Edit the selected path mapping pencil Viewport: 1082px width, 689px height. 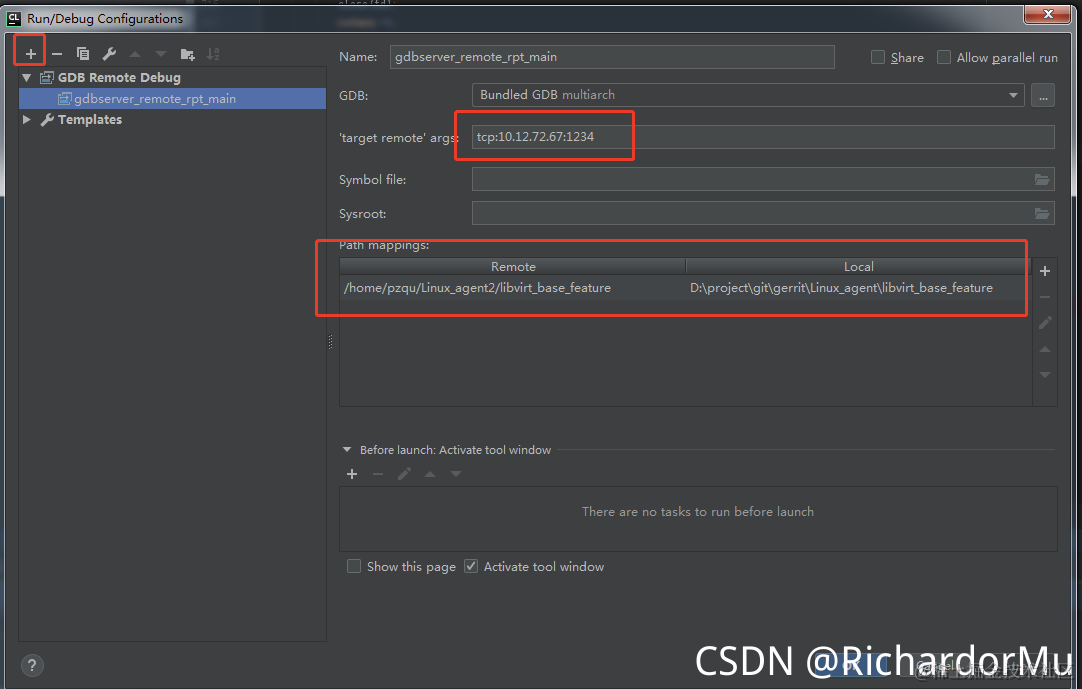[1045, 322]
